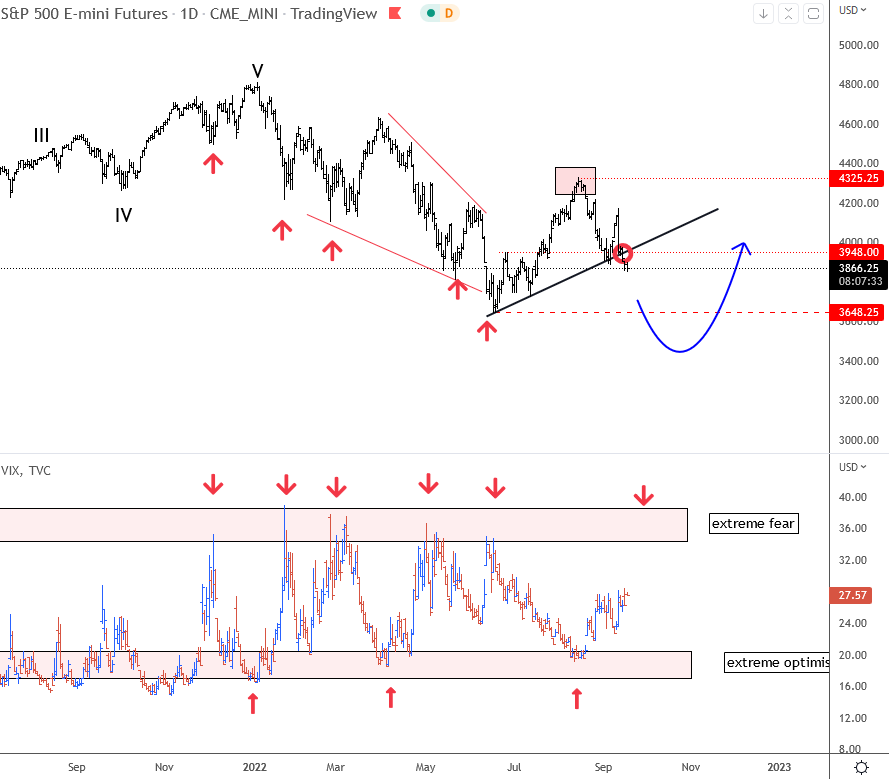Click the 5000.00 price axis label

click(858, 45)
